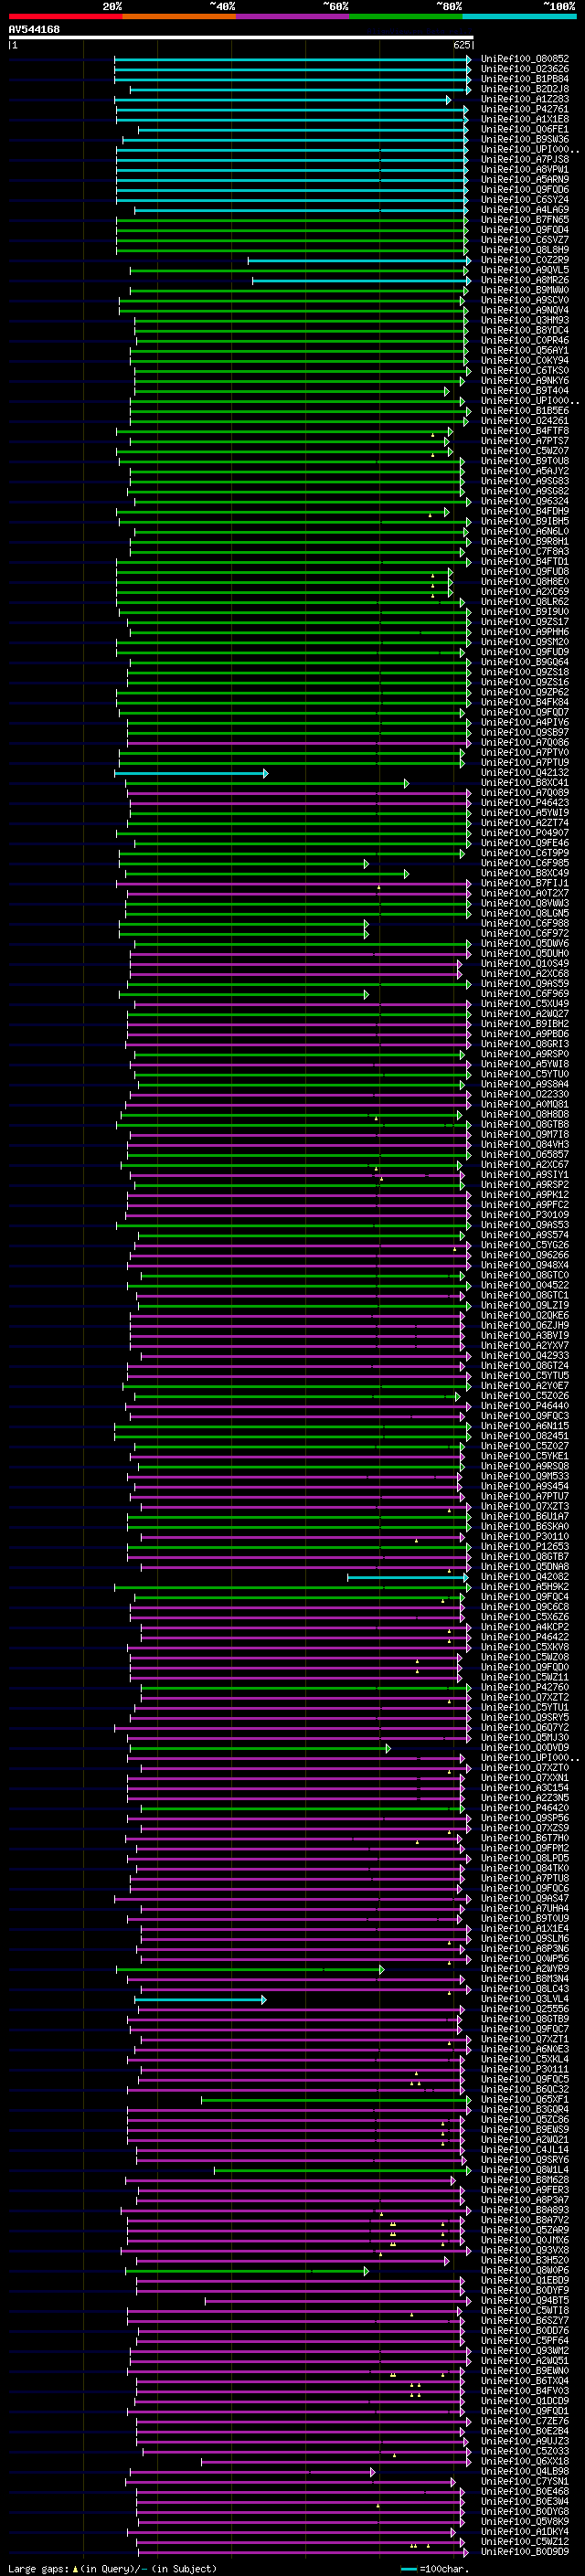Screen dimensions: 585x2576
Task: Click the green ~80% identity legend segment
Action: [406, 16]
